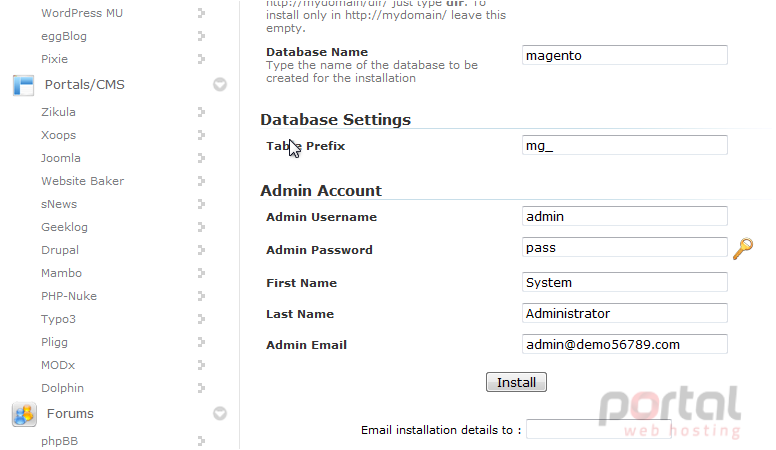Click the Admin Email label
The height and width of the screenshot is (450, 776).
click(306, 345)
